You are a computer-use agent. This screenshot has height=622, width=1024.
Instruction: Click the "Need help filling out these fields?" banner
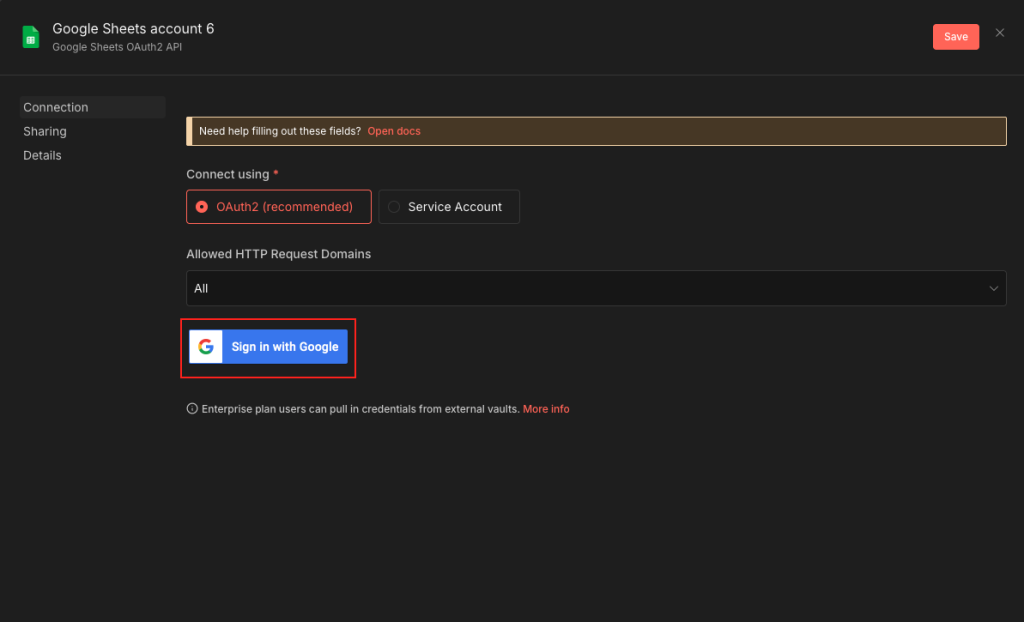click(x=280, y=131)
